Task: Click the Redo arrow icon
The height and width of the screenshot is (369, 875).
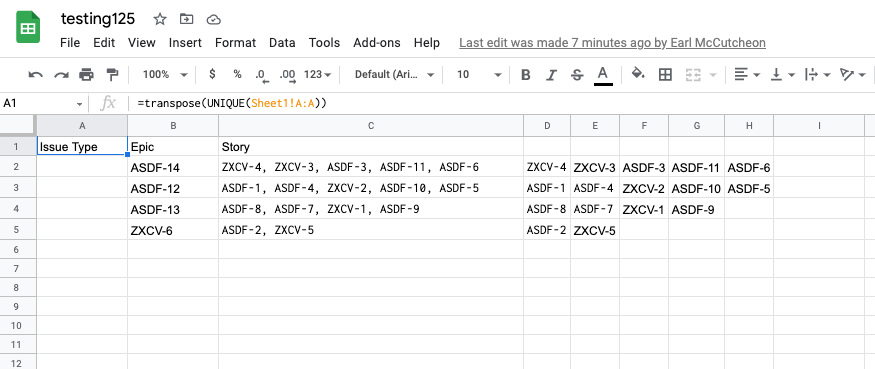Action: click(x=61, y=75)
